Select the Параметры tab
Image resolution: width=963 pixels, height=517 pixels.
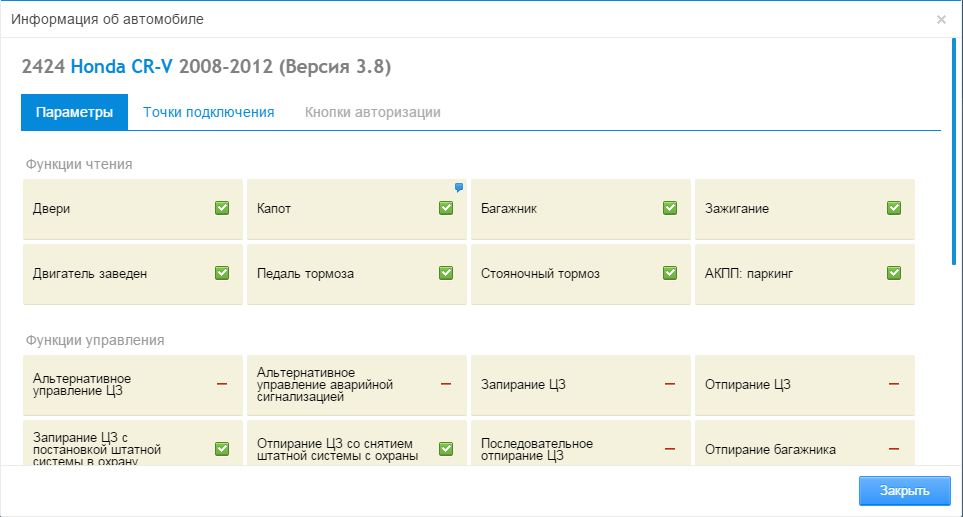(74, 112)
